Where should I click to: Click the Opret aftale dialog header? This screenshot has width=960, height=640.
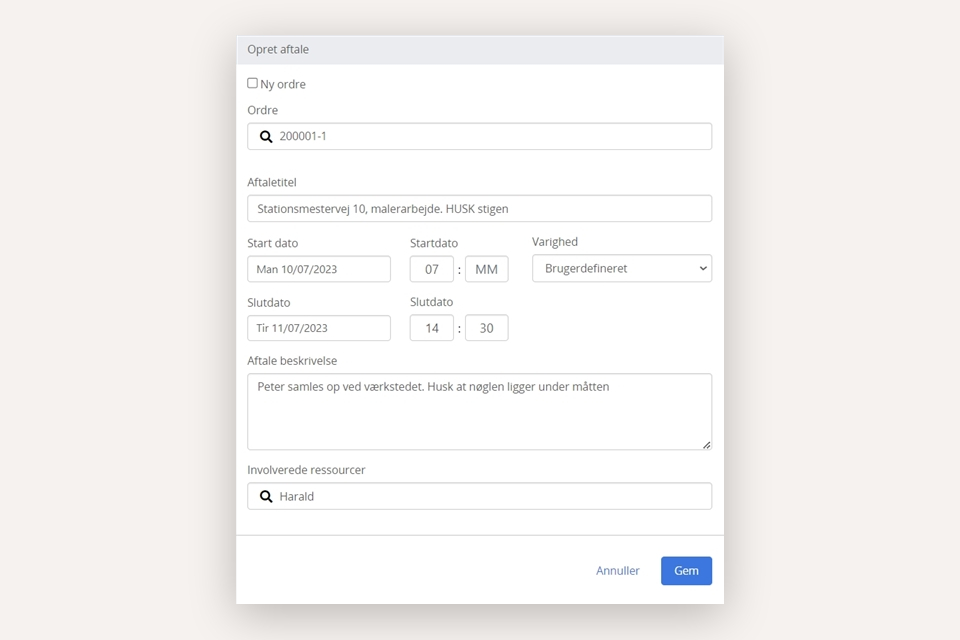(x=480, y=50)
